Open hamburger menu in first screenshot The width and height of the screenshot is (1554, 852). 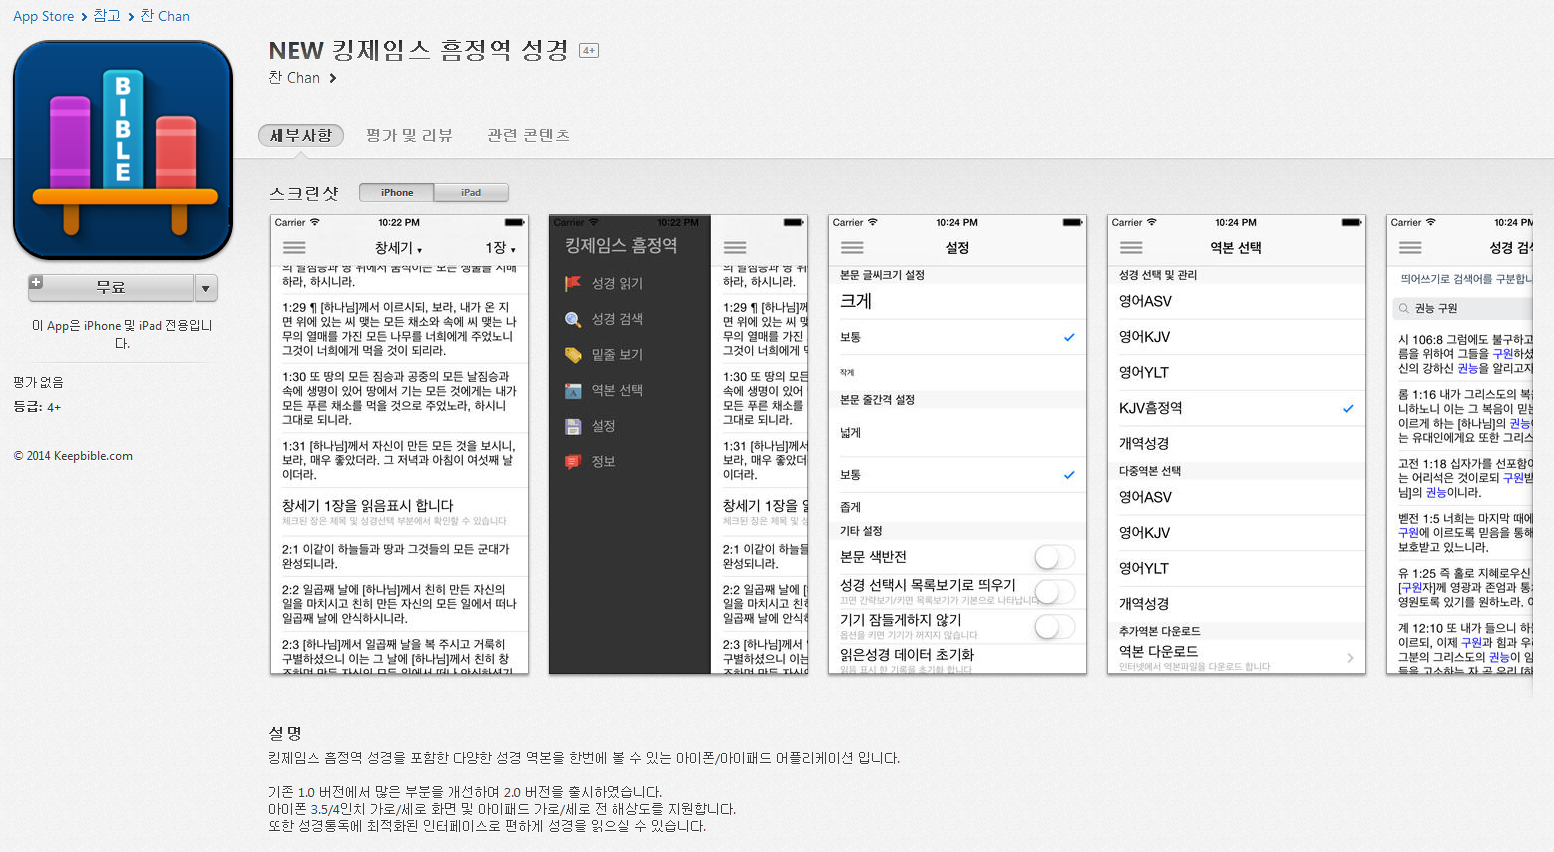(294, 248)
